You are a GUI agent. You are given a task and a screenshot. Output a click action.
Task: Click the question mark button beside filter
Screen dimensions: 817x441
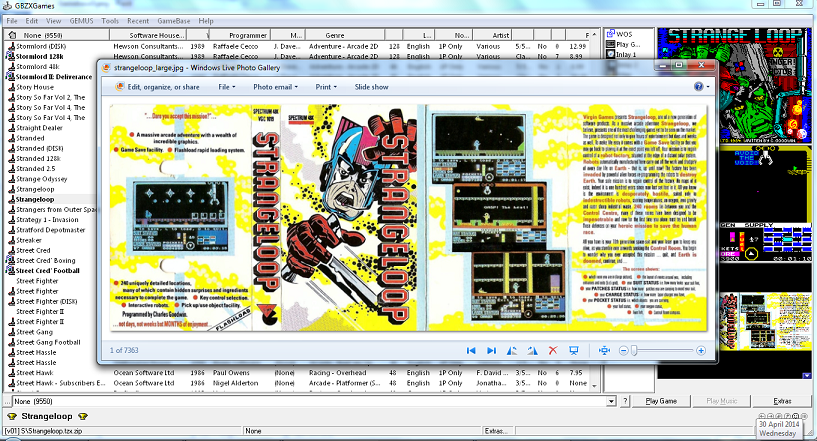coord(625,401)
